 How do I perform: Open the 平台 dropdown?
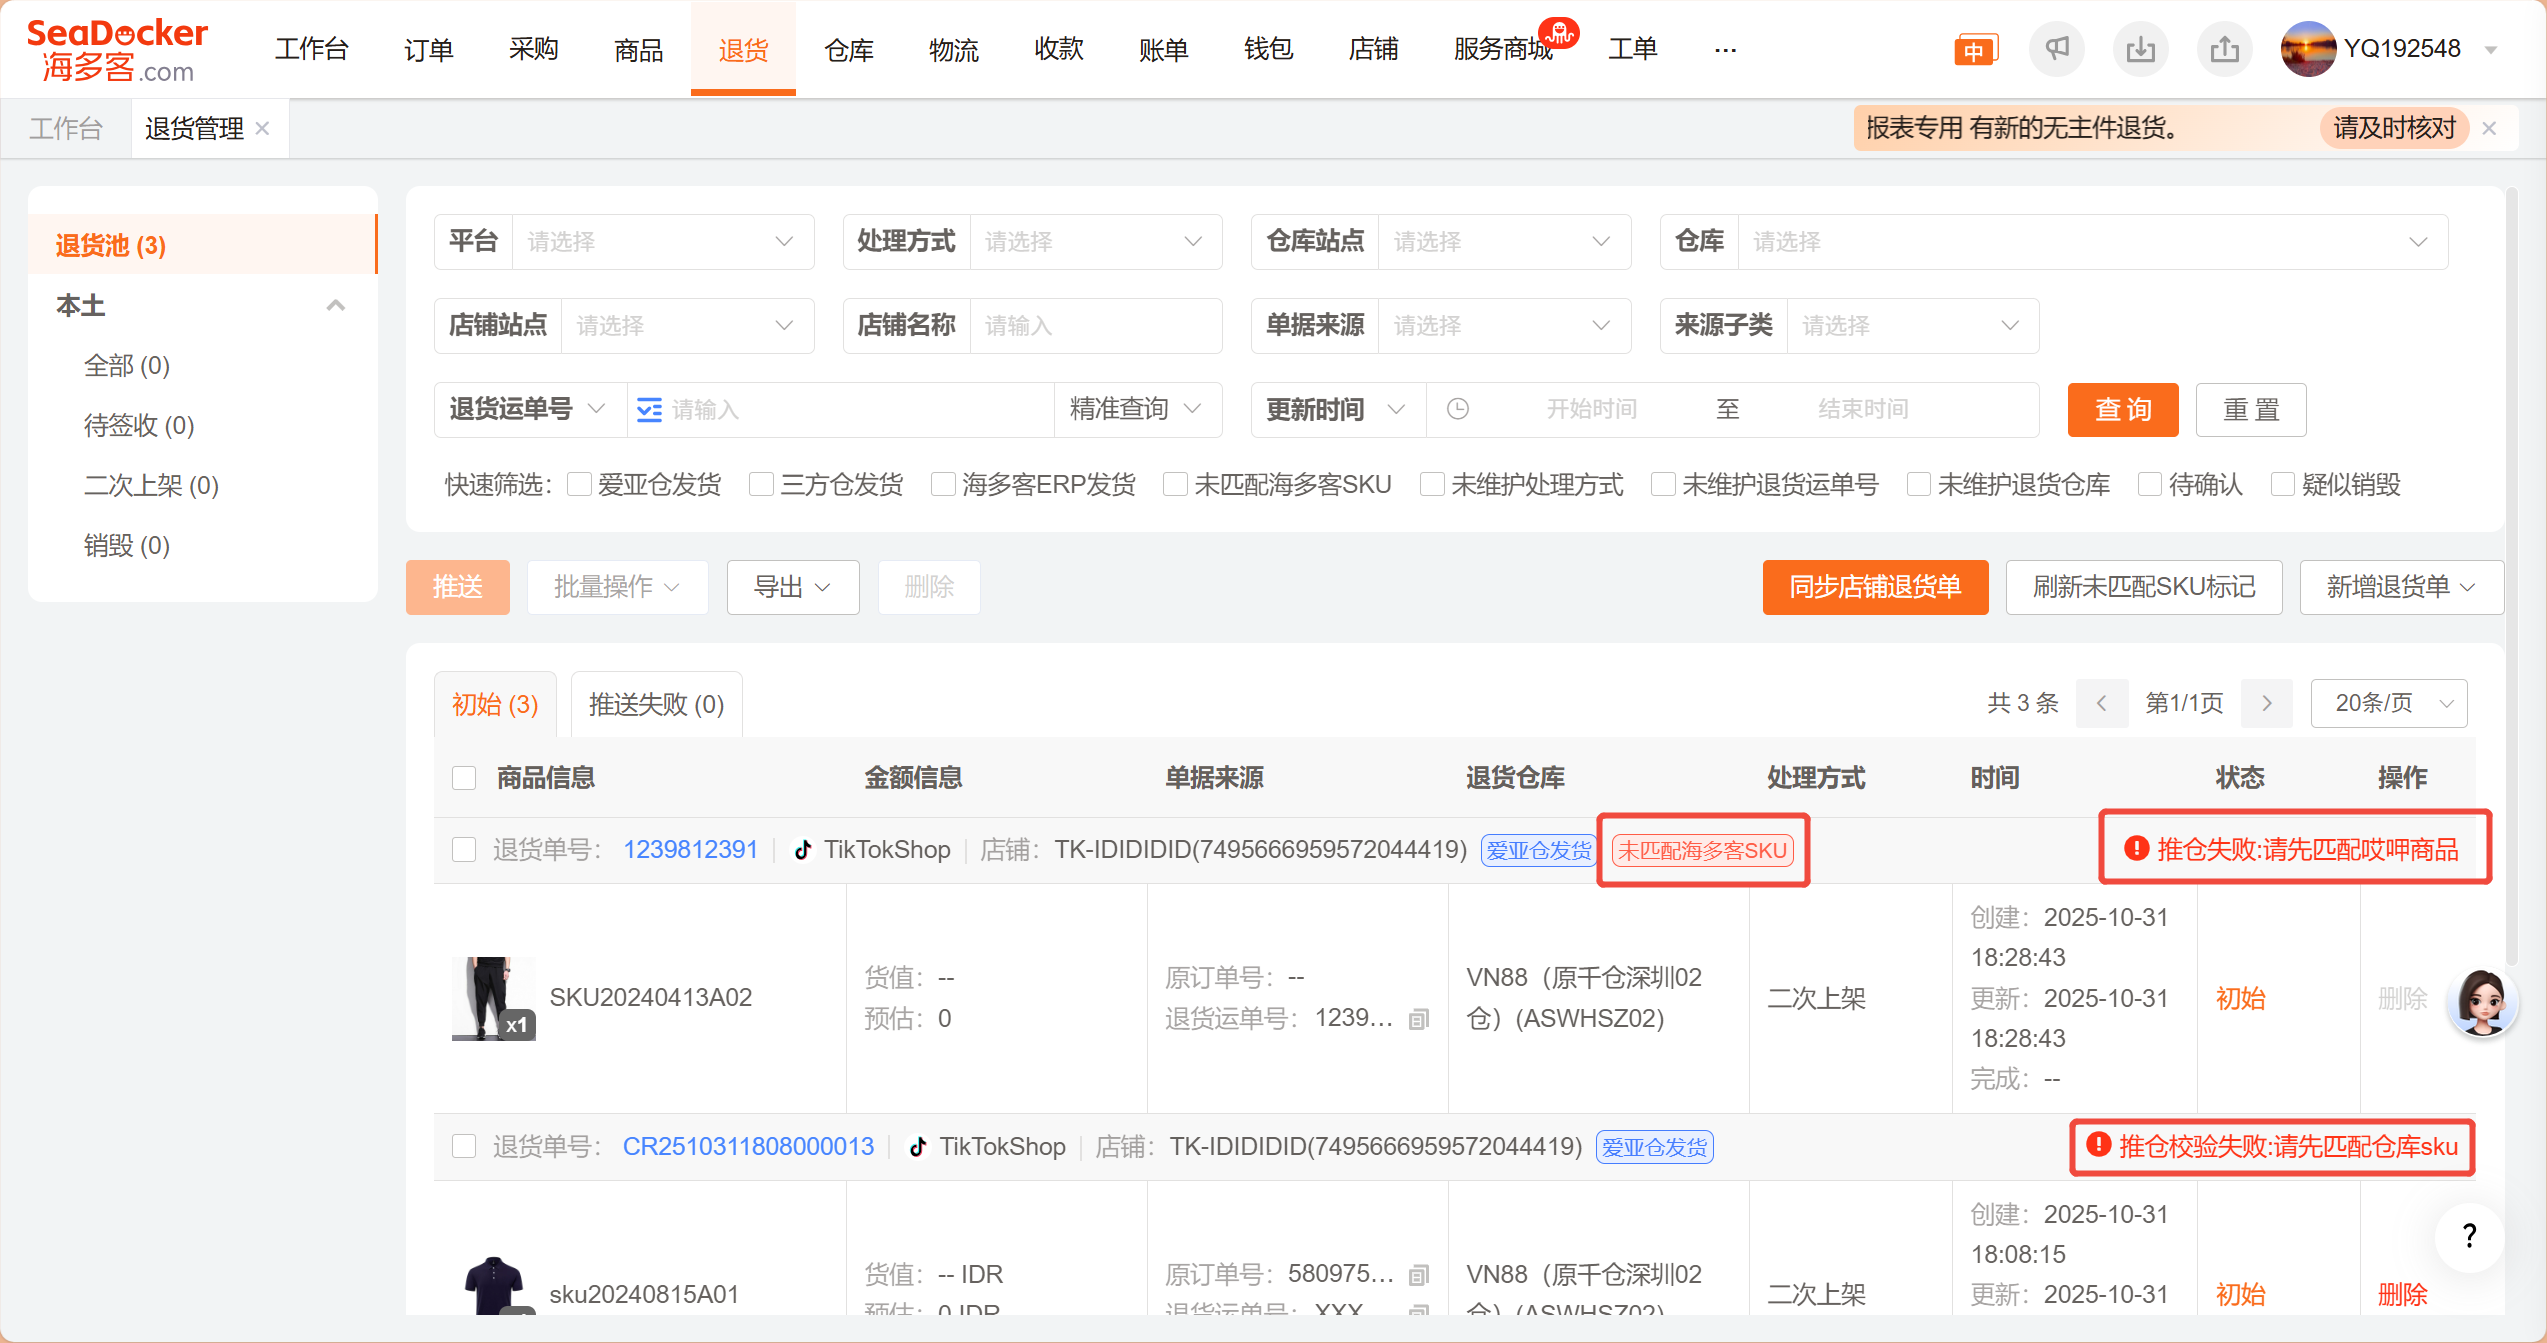click(x=662, y=242)
